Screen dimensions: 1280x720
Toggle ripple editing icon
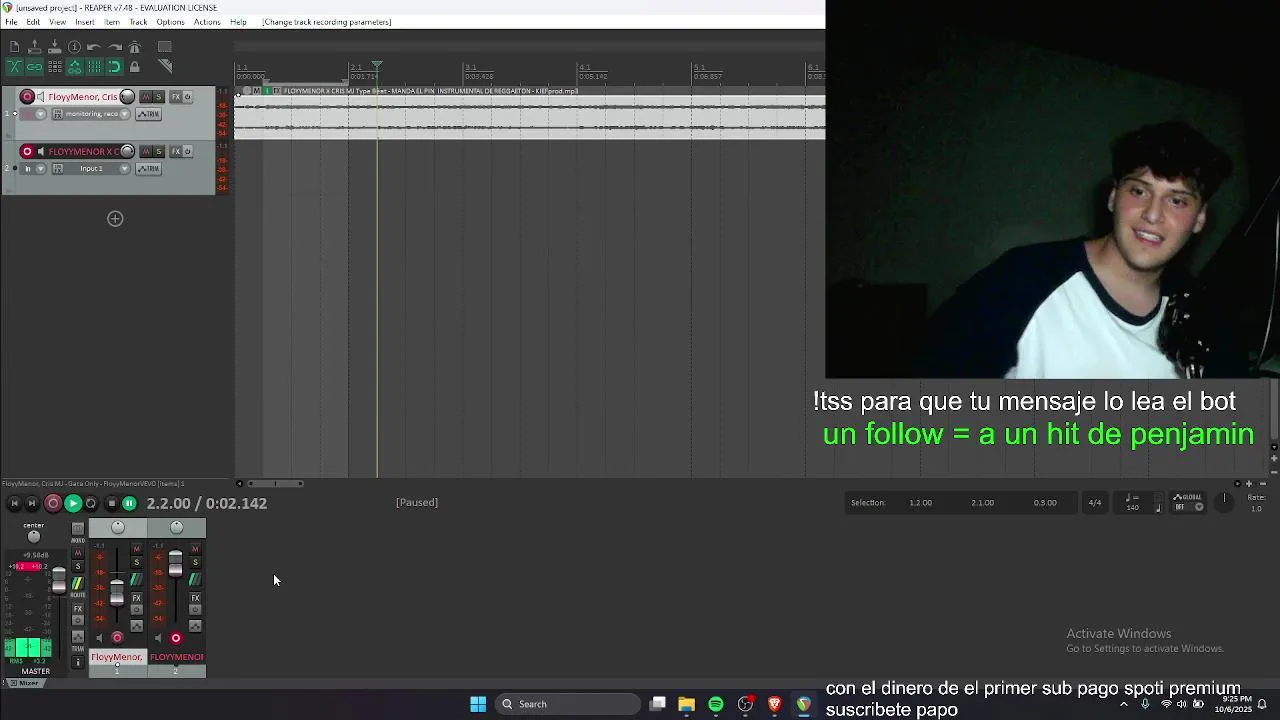point(54,67)
